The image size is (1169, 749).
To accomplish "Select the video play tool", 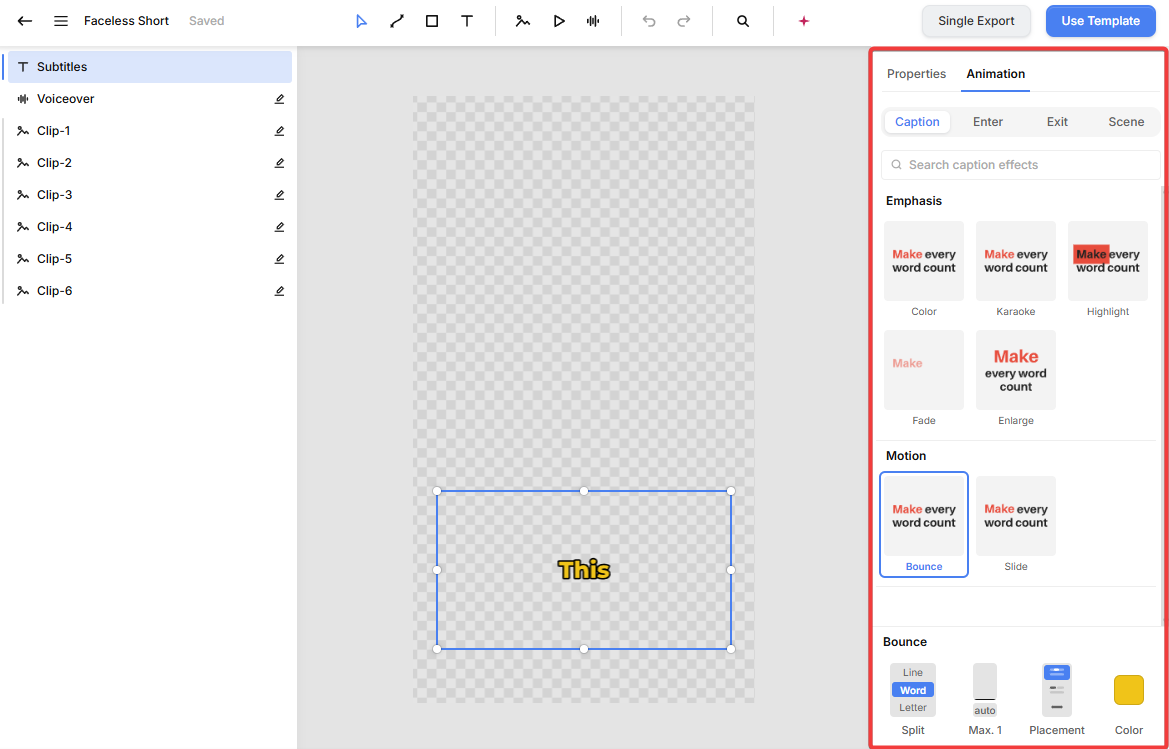I will pyautogui.click(x=558, y=21).
